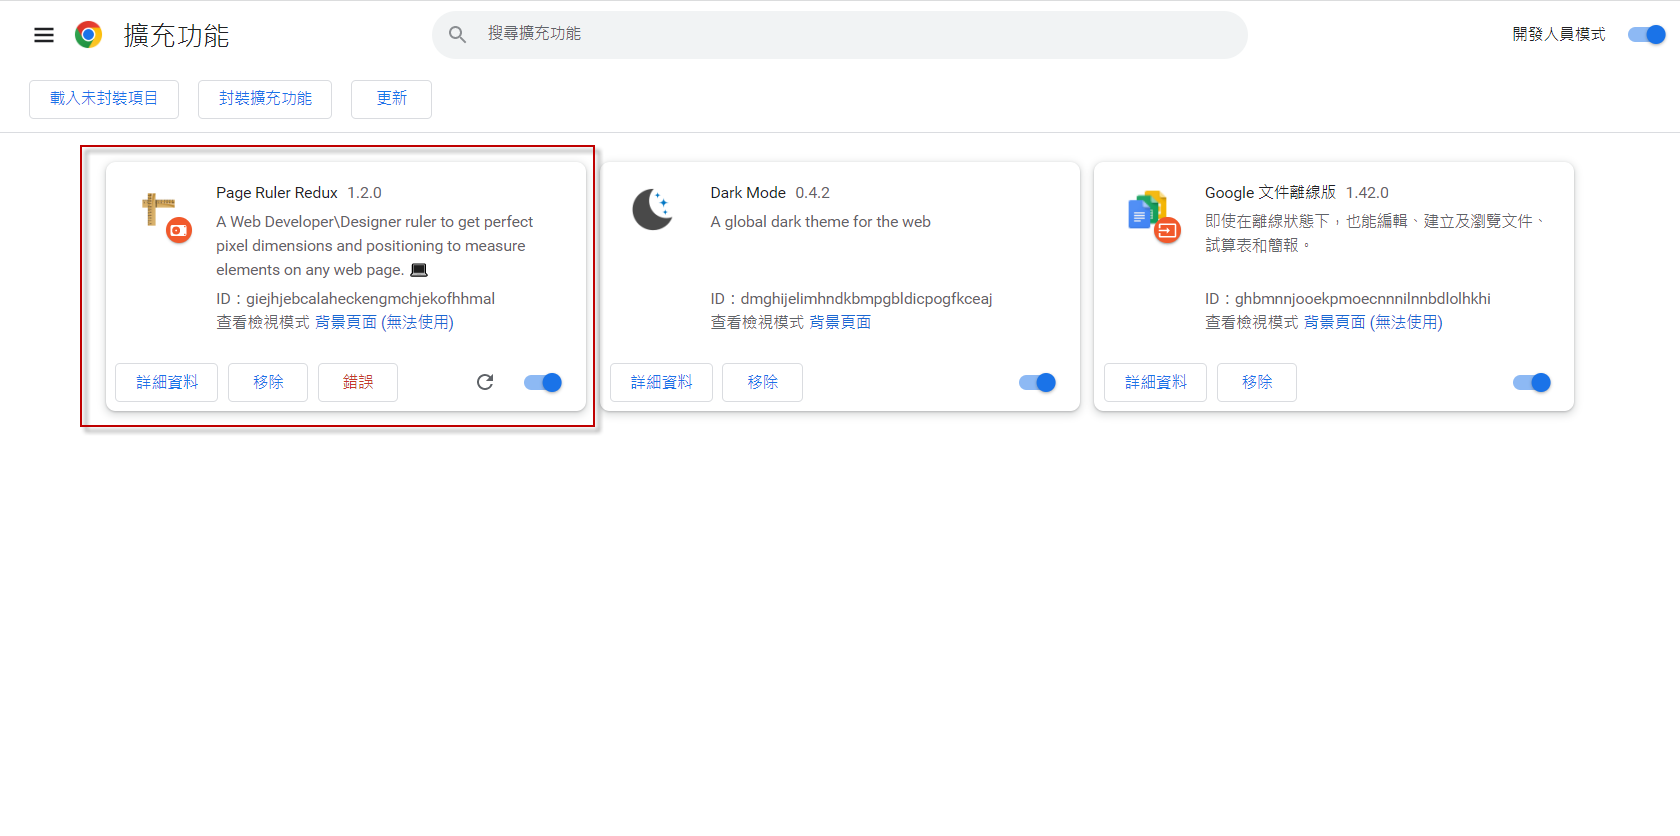
Task: Open 背景頁面 link for Dark Mode
Action: 840,322
